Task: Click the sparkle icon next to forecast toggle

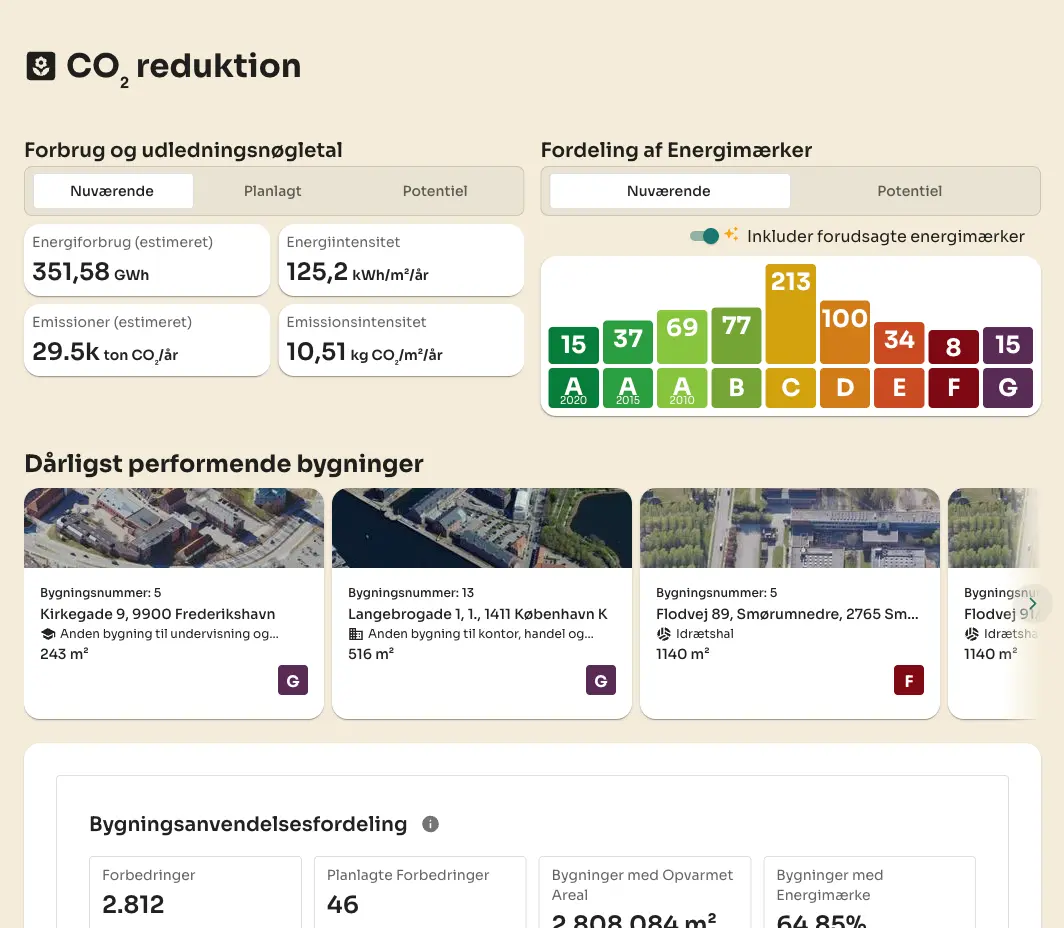Action: [x=731, y=234]
